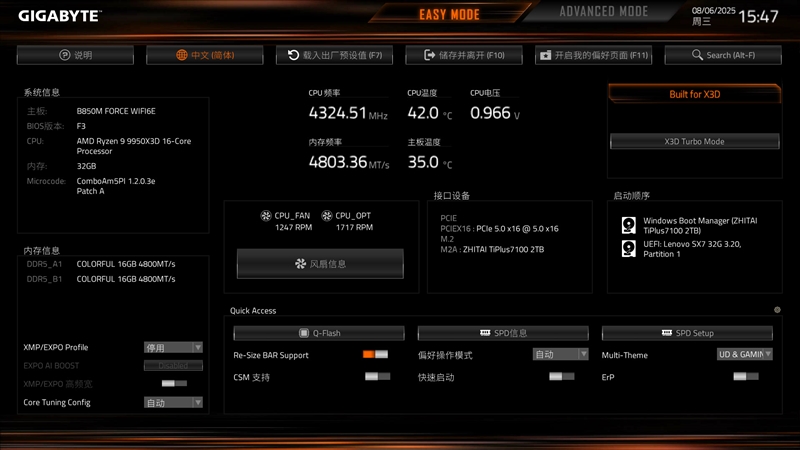Click the AMD Ryzen 9 9950X3D text
This screenshot has height=450, width=800.
(x=134, y=146)
